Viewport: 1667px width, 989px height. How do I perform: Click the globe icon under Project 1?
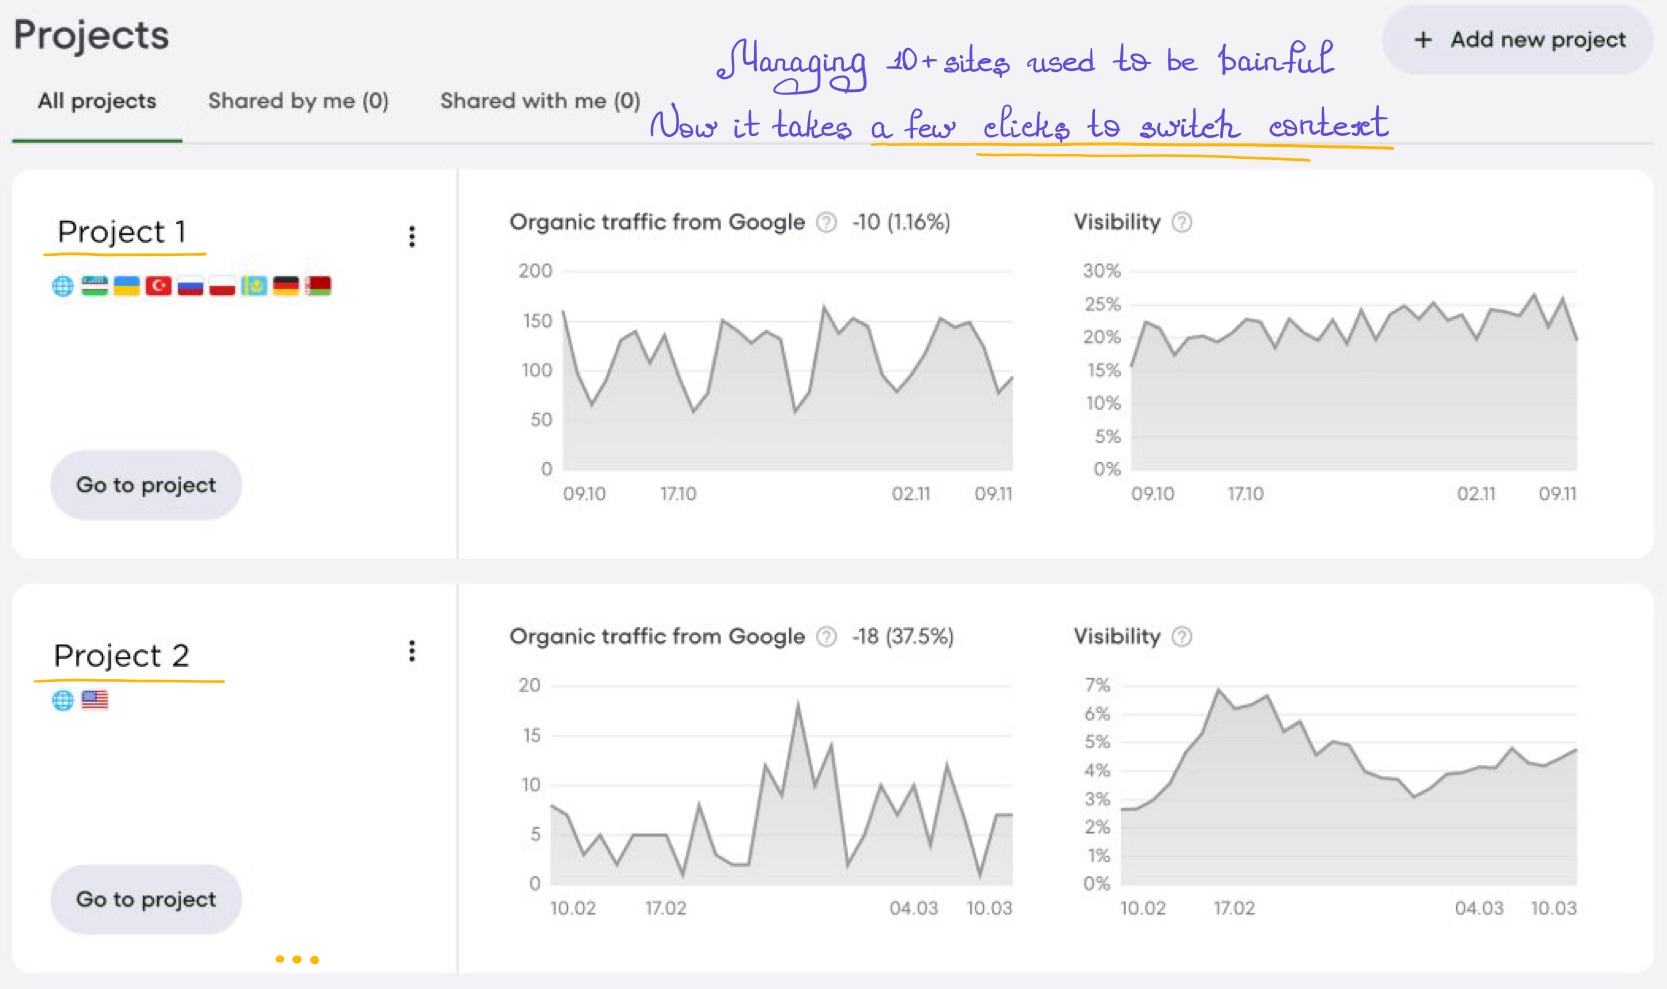tap(62, 286)
